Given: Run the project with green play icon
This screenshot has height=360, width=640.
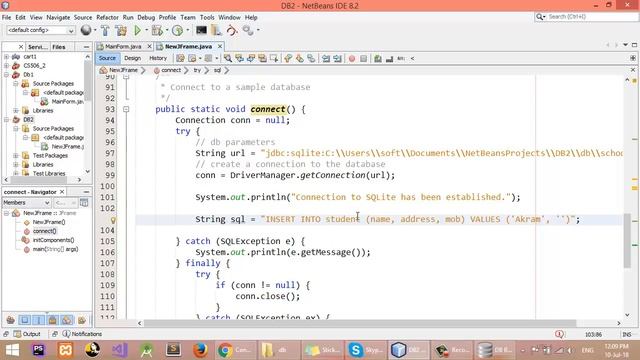Looking at the screenshot, I should pyautogui.click(x=138, y=30).
